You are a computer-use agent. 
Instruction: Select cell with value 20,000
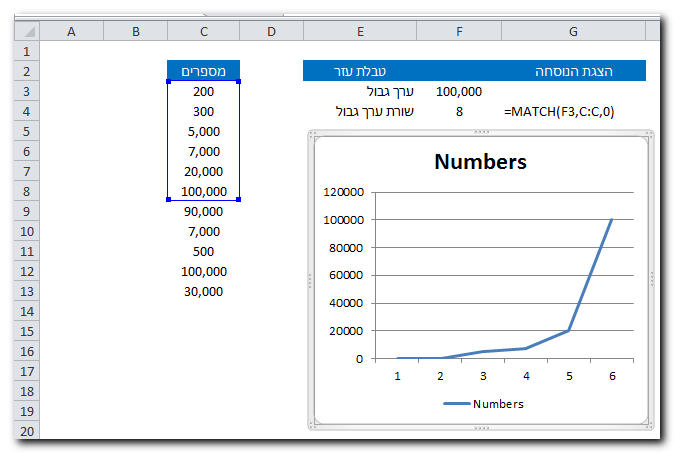[203, 171]
